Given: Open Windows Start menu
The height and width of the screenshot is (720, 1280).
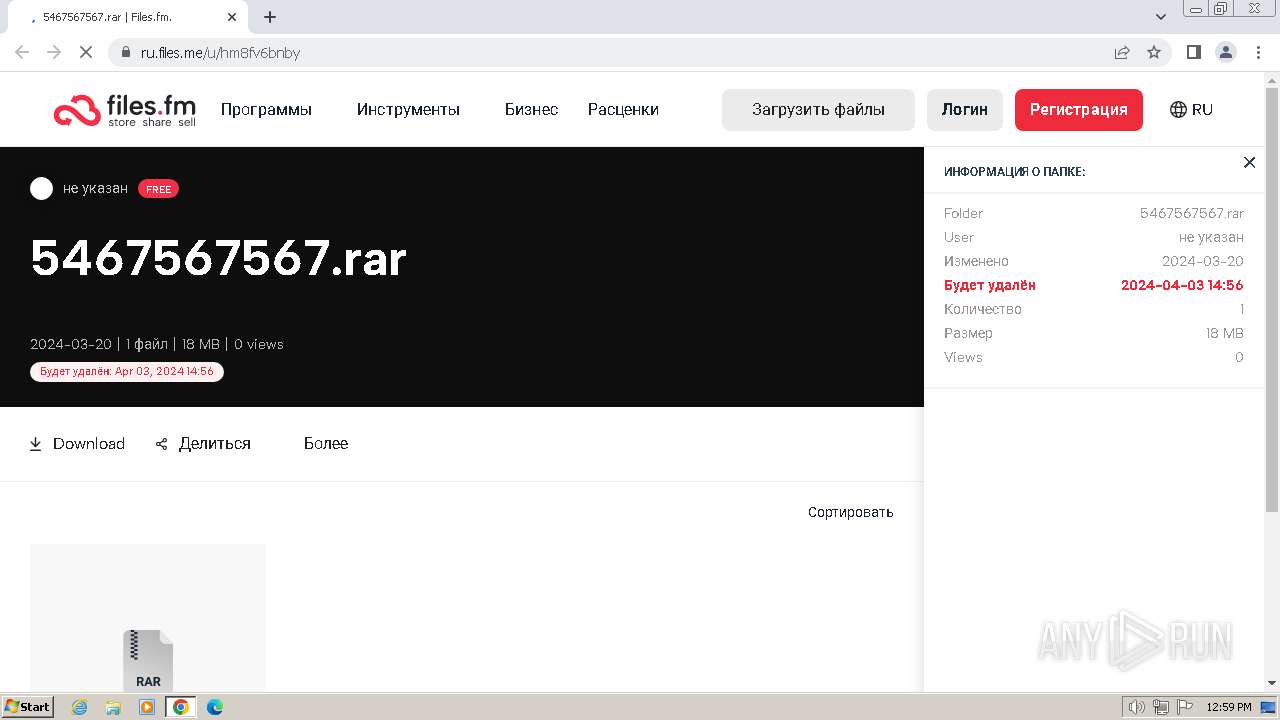Looking at the screenshot, I should click(x=28, y=707).
